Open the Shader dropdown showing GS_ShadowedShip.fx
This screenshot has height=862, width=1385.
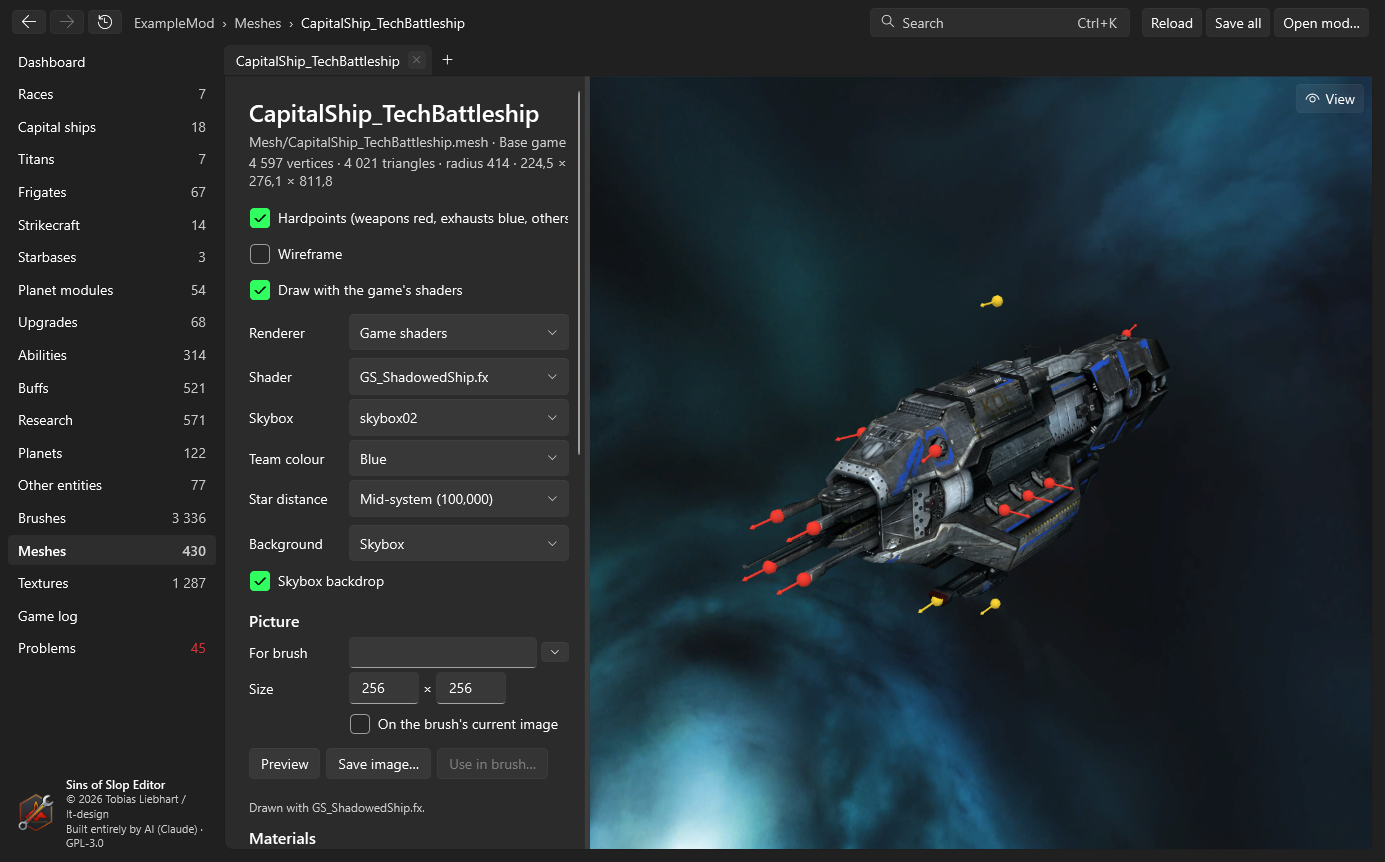point(458,377)
